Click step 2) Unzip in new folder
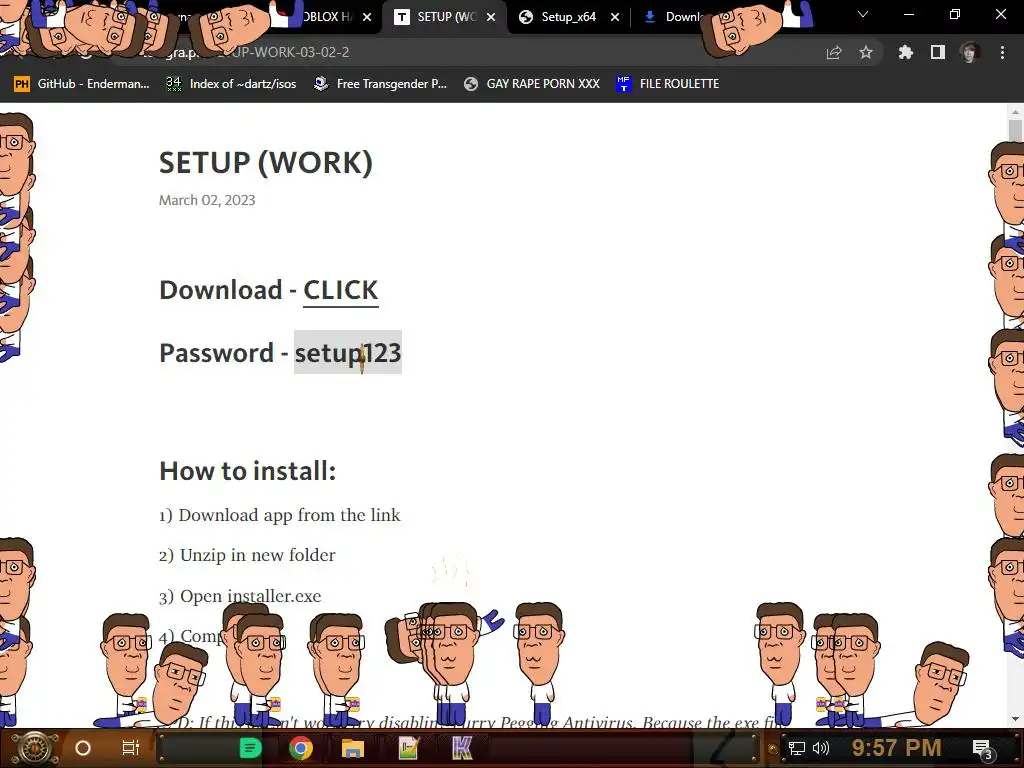Image resolution: width=1024 pixels, height=768 pixels. point(247,555)
